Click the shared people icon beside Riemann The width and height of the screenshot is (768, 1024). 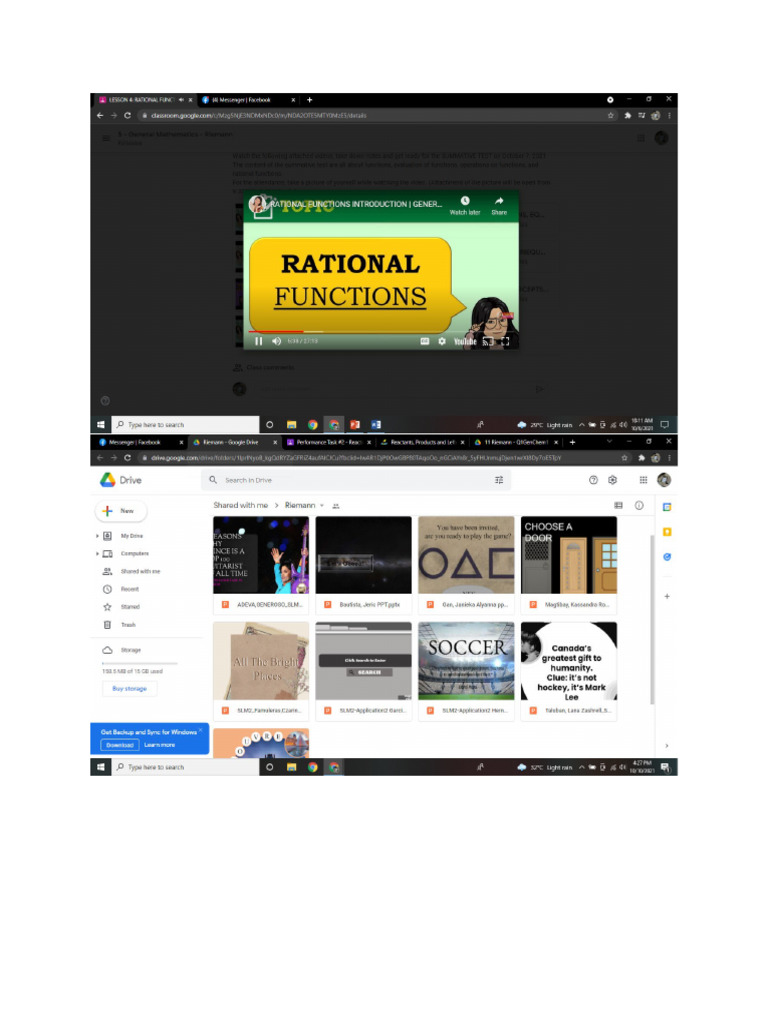[x=336, y=506]
